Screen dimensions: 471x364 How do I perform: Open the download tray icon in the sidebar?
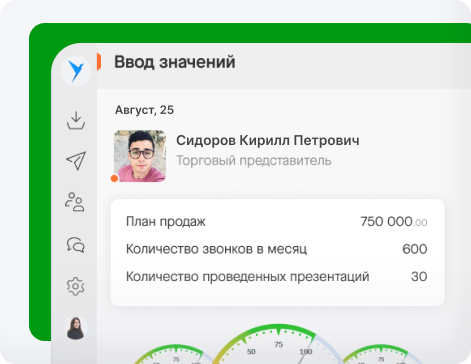[x=76, y=120]
